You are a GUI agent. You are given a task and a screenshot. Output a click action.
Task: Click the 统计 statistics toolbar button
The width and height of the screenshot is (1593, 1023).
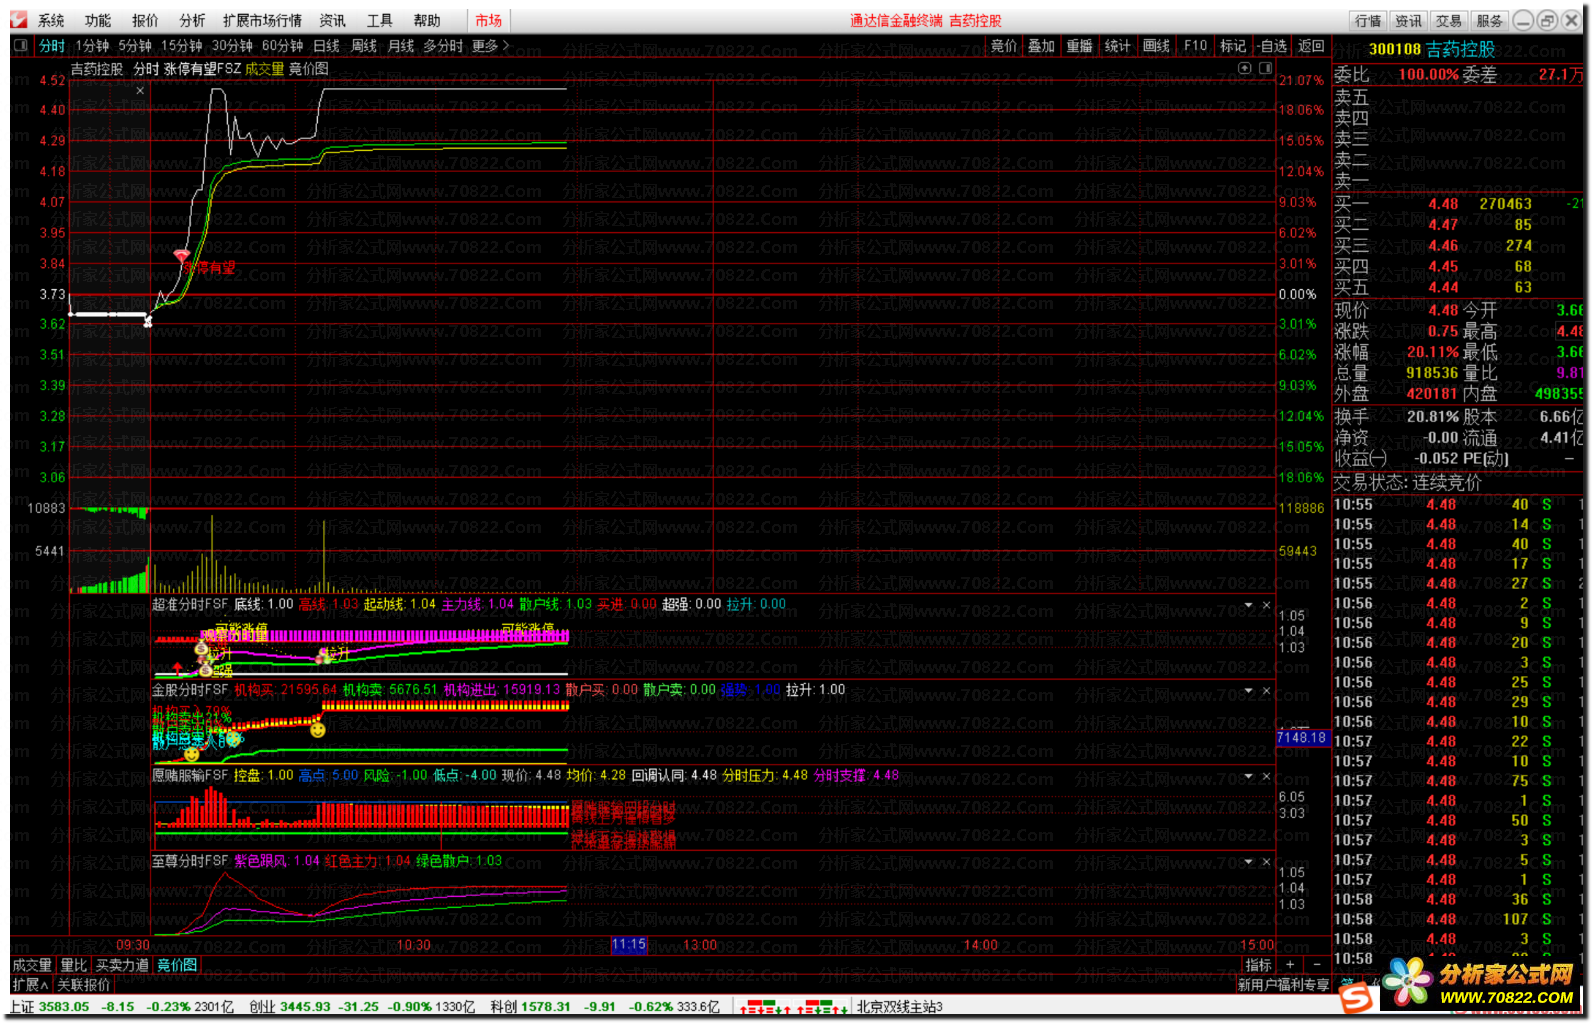click(x=1117, y=46)
